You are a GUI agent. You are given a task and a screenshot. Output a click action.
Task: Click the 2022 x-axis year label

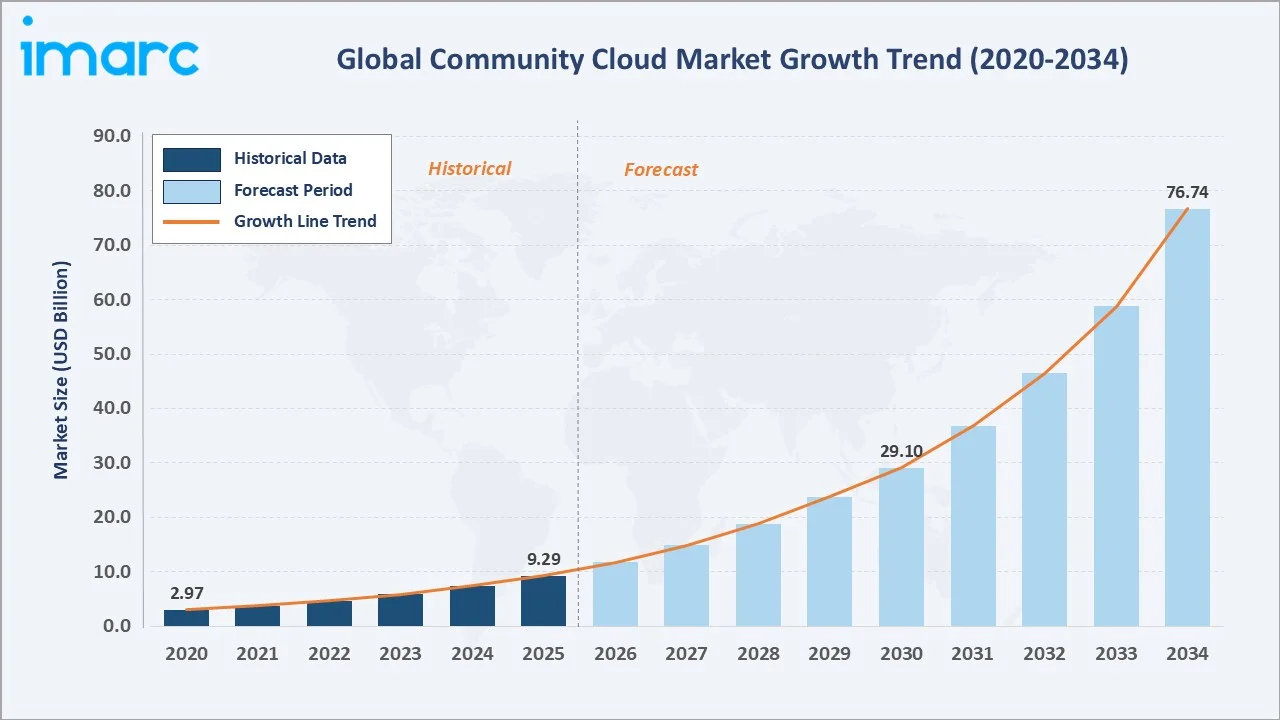coord(329,654)
